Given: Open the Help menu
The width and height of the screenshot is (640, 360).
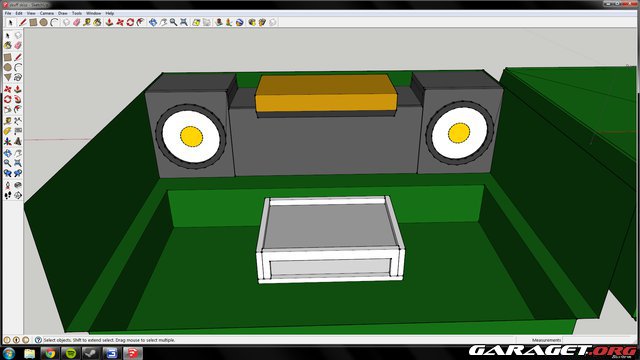Looking at the screenshot, I should pyautogui.click(x=109, y=13).
